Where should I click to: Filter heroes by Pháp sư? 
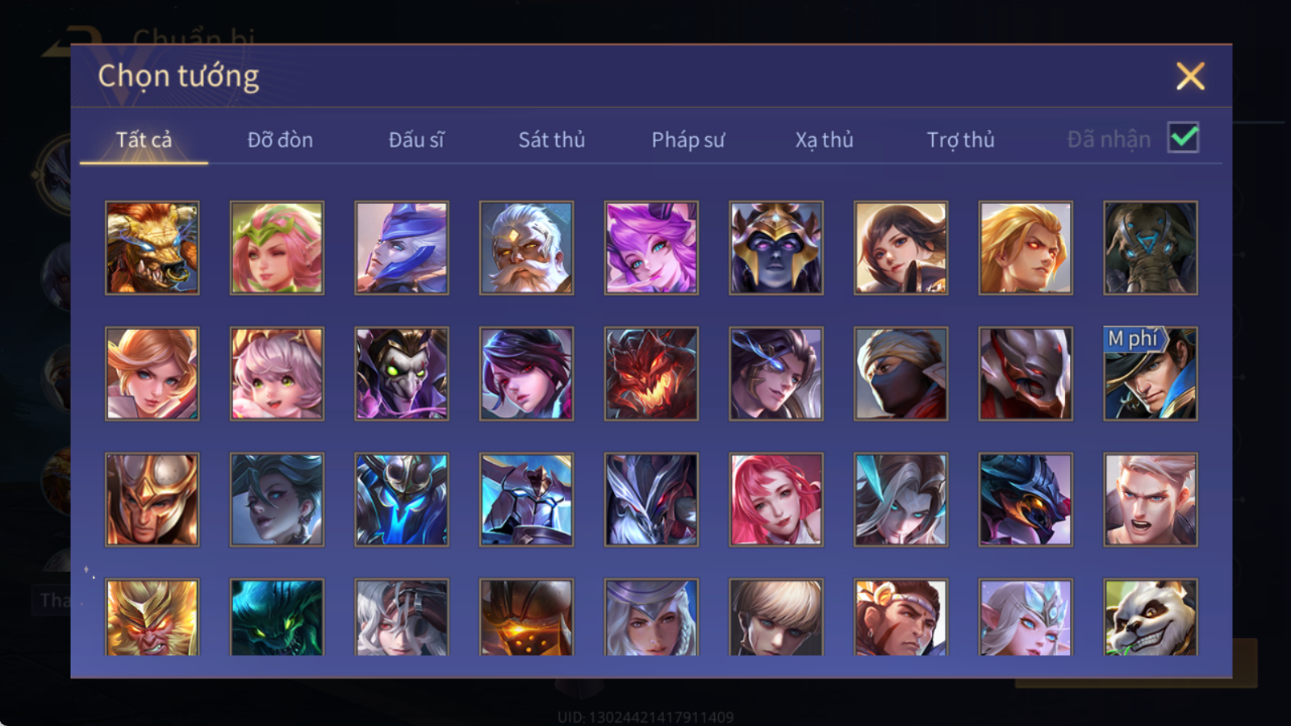click(x=688, y=140)
